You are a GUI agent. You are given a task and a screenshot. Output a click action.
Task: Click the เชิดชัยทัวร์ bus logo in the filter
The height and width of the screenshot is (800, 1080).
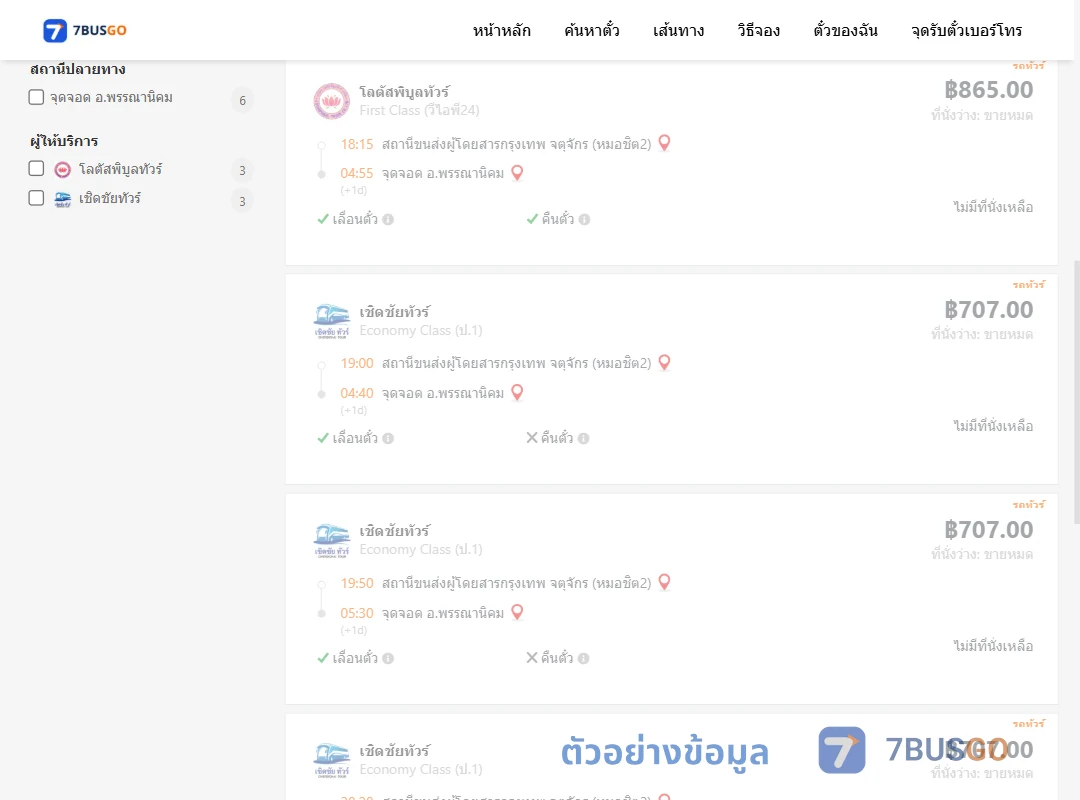click(x=63, y=200)
